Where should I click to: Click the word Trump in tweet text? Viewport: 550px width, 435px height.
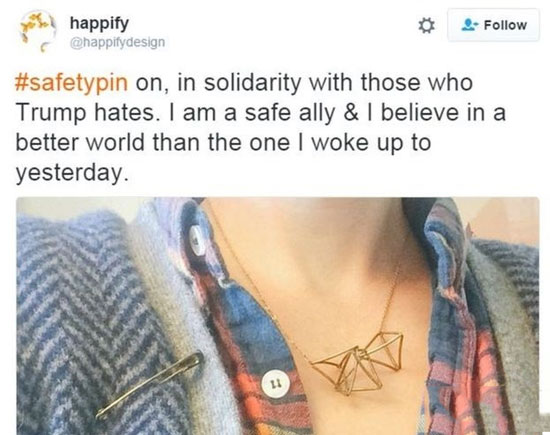pos(51,113)
